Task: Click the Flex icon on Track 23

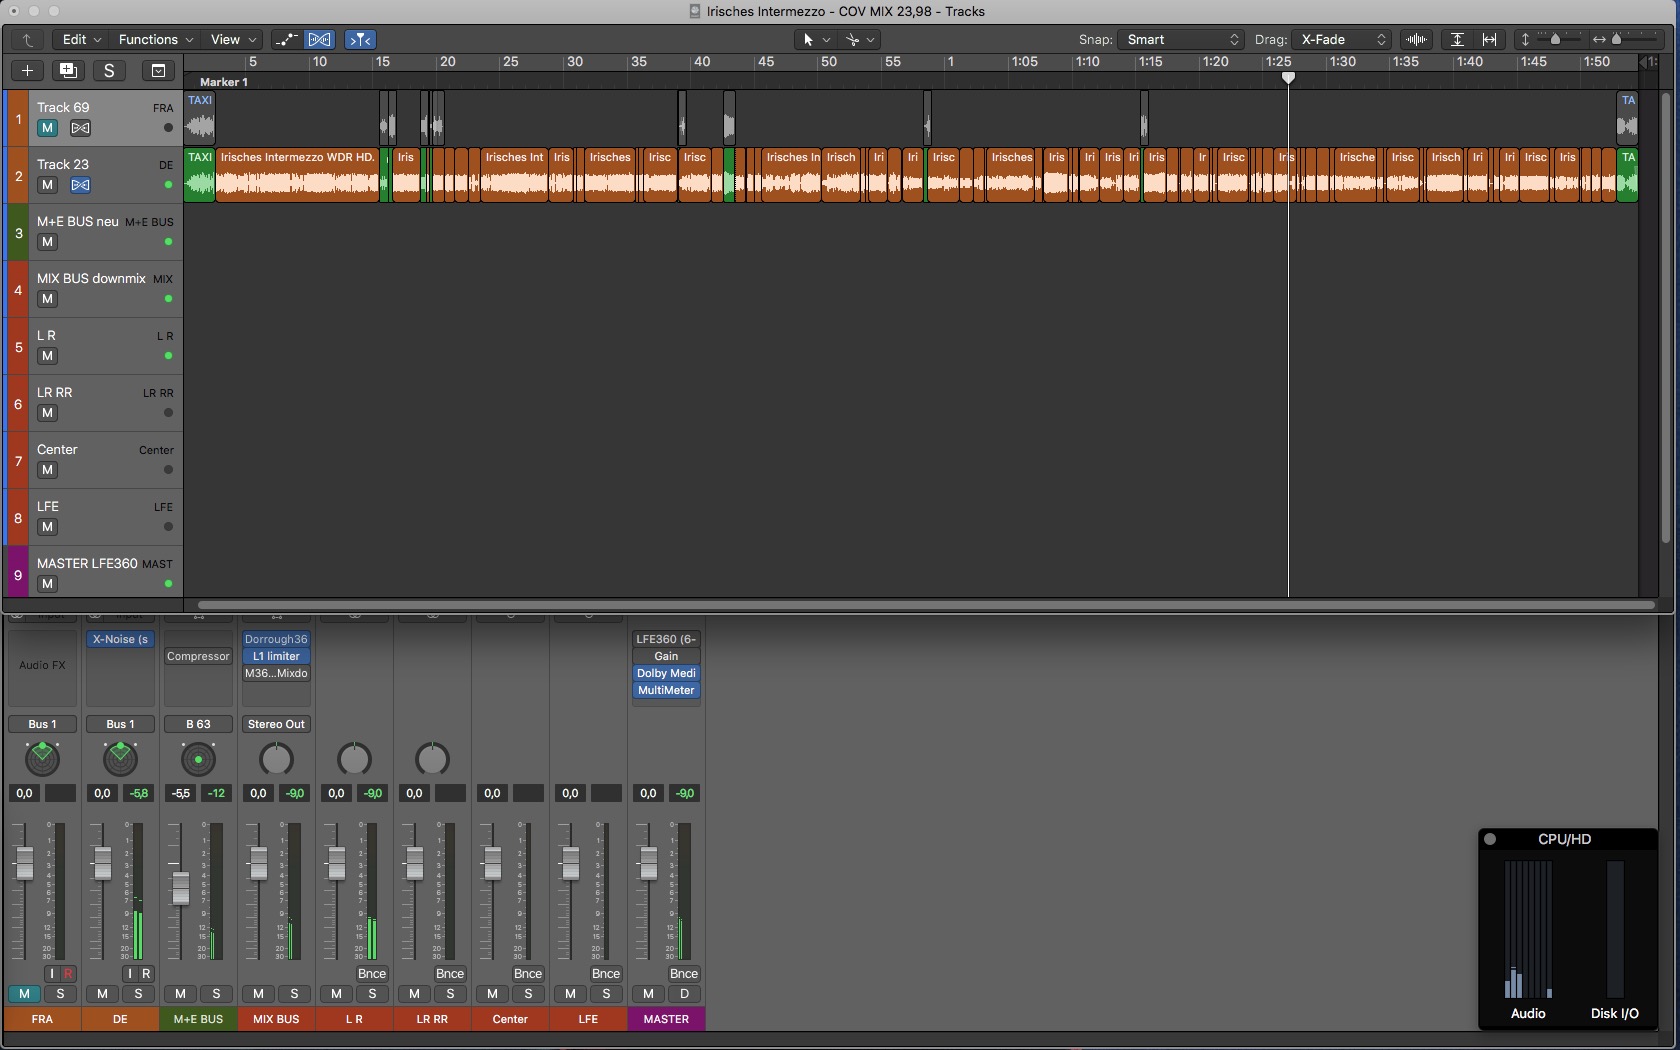Action: pos(81,185)
